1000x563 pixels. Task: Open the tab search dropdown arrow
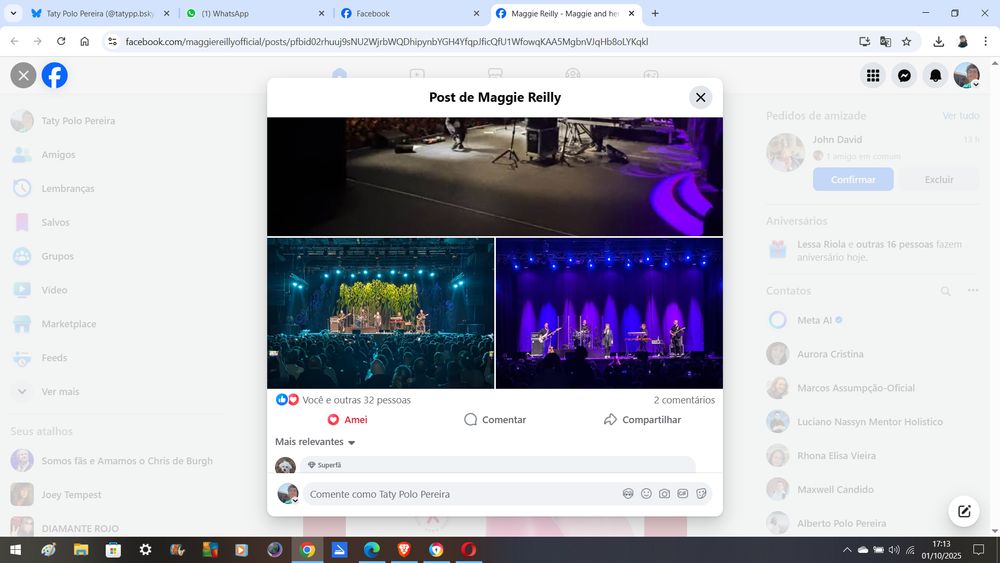tap(13, 13)
